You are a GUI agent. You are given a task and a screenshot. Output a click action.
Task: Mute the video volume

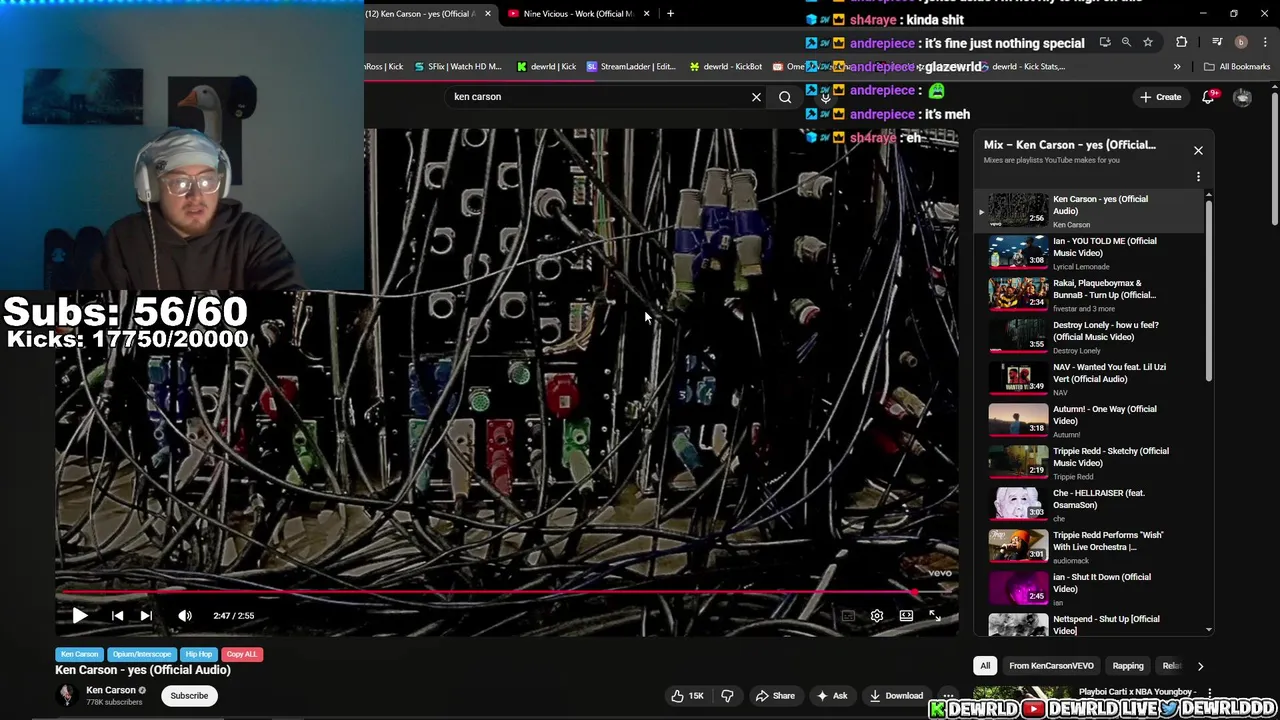pos(185,616)
